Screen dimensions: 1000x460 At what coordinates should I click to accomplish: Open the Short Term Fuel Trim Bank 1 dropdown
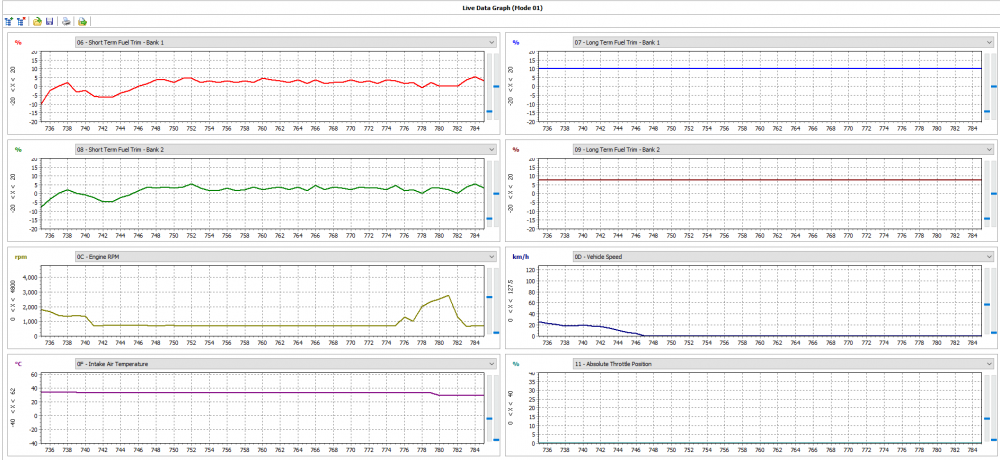[x=284, y=42]
